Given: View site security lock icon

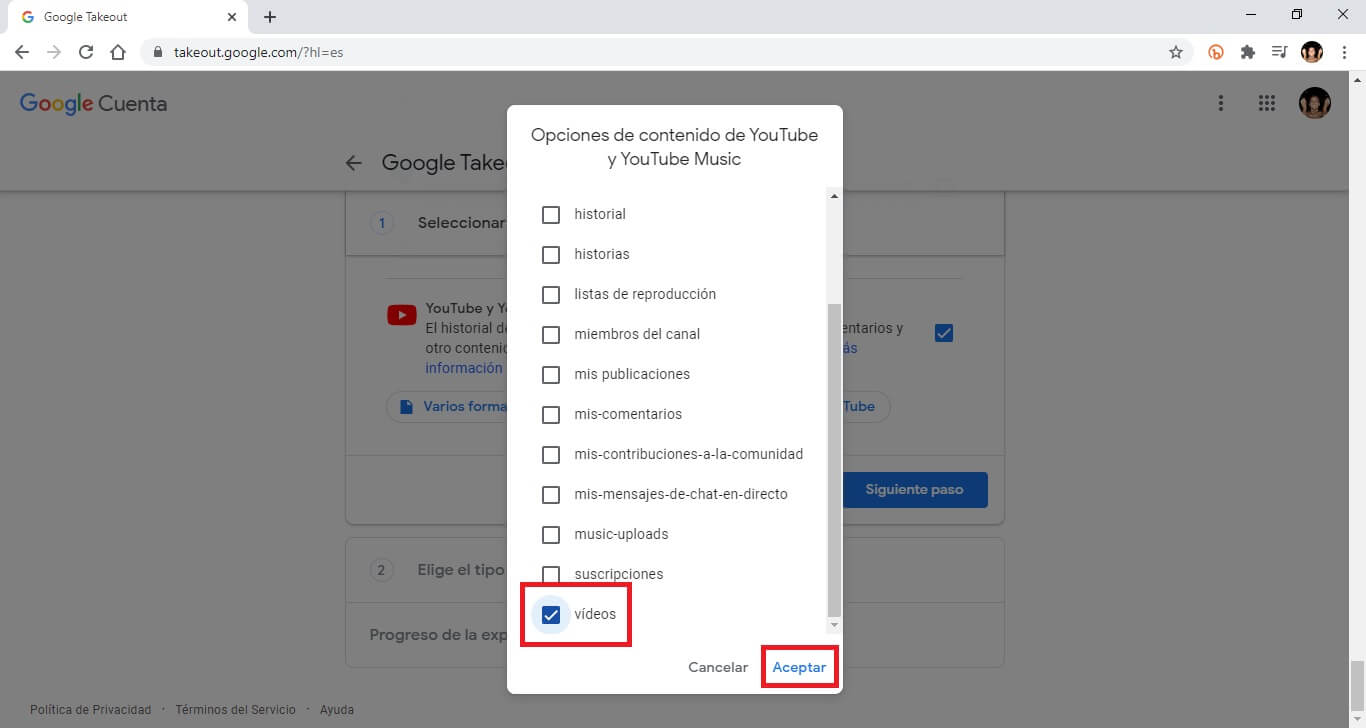Looking at the screenshot, I should pyautogui.click(x=158, y=52).
